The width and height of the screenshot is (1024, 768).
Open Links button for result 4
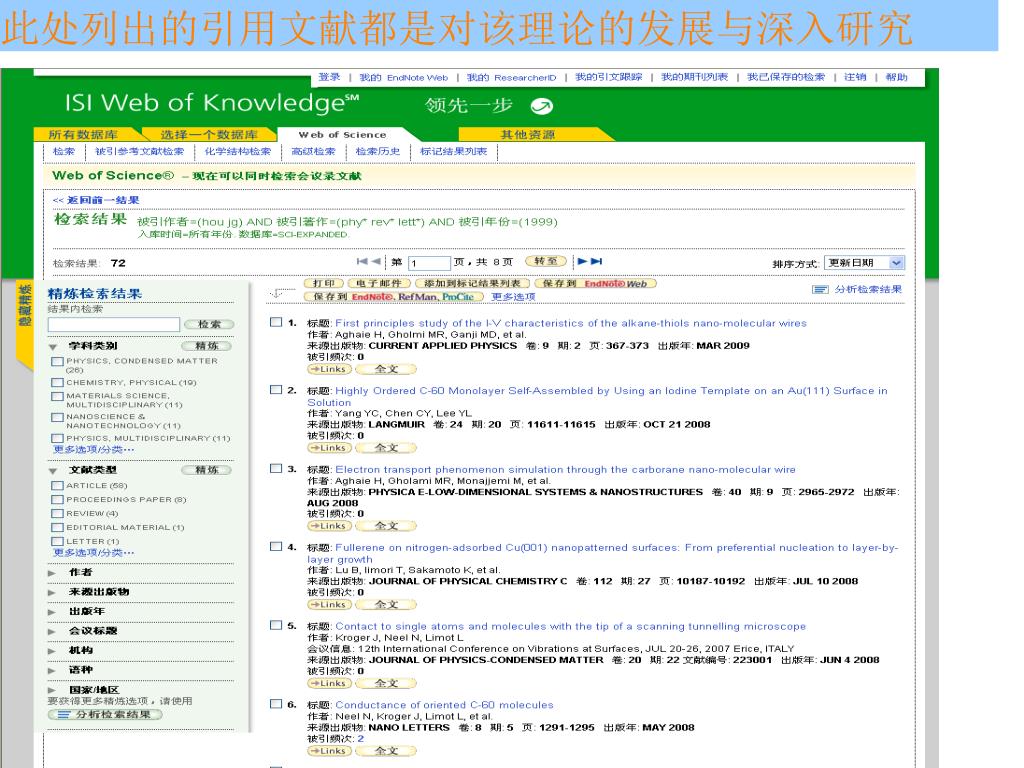(329, 605)
